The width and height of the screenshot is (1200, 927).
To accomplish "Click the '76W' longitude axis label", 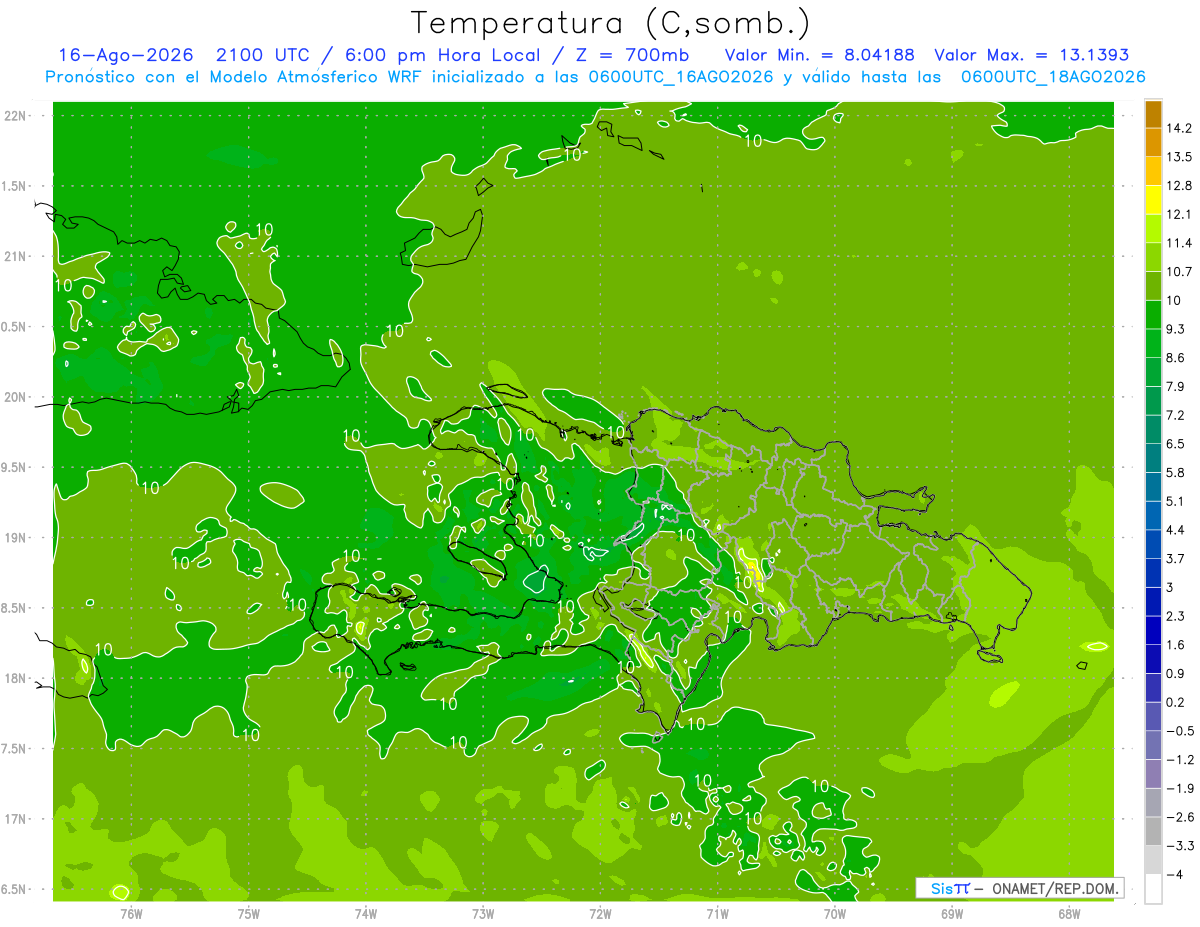I will pyautogui.click(x=131, y=913).
